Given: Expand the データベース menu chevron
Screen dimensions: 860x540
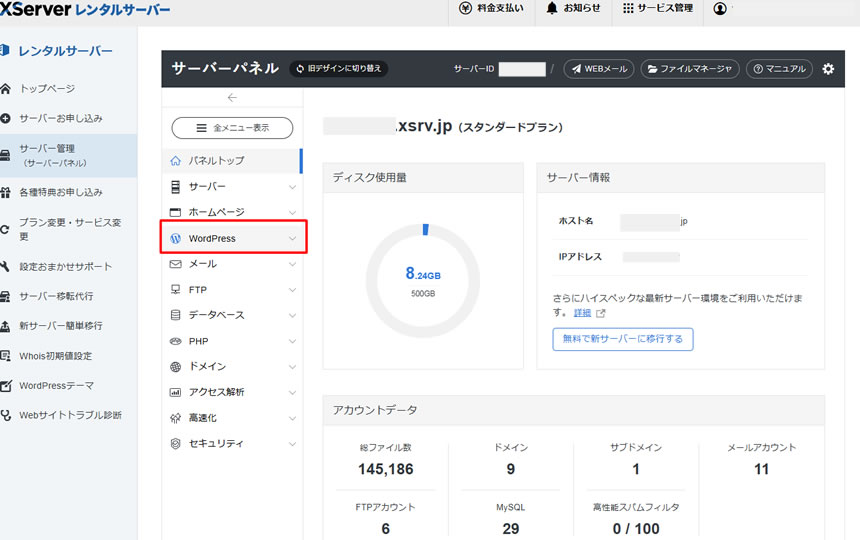Looking at the screenshot, I should 292,315.
